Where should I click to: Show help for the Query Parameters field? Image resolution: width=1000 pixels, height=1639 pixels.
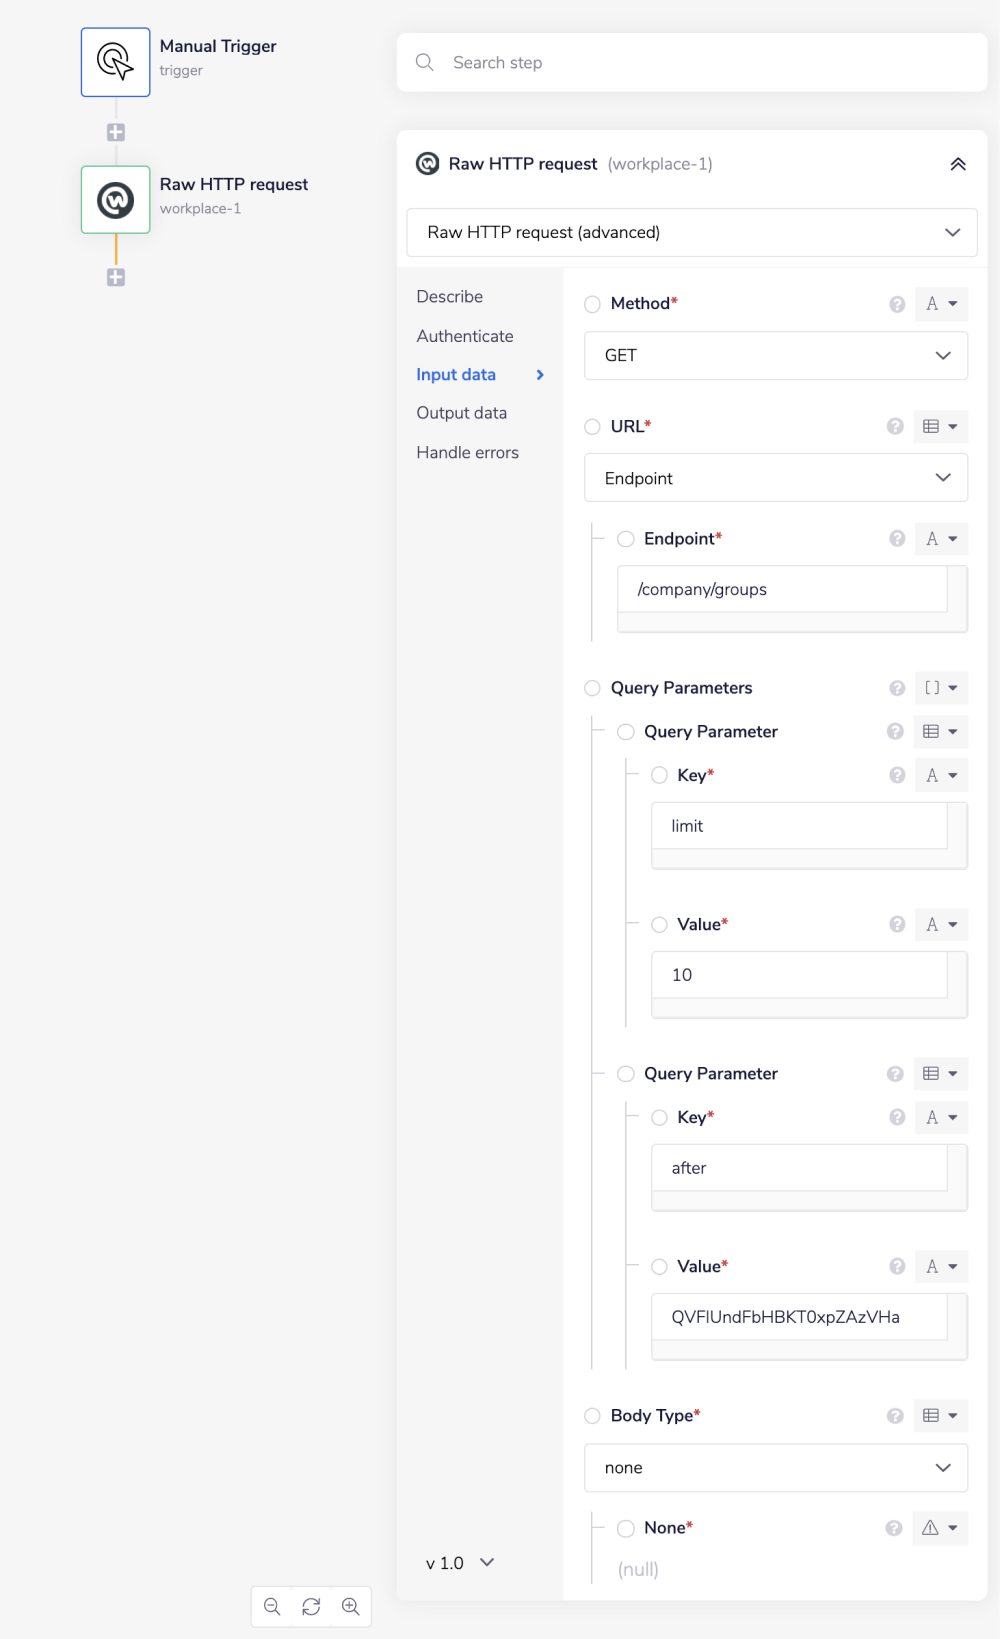coord(897,688)
